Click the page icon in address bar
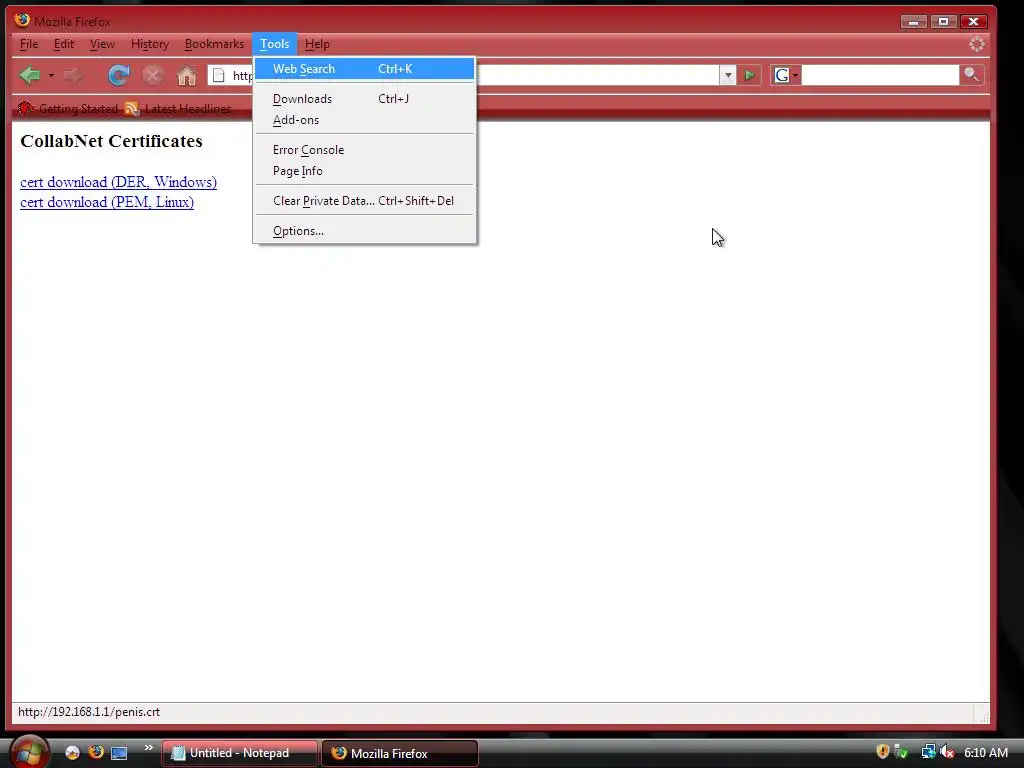 (219, 76)
